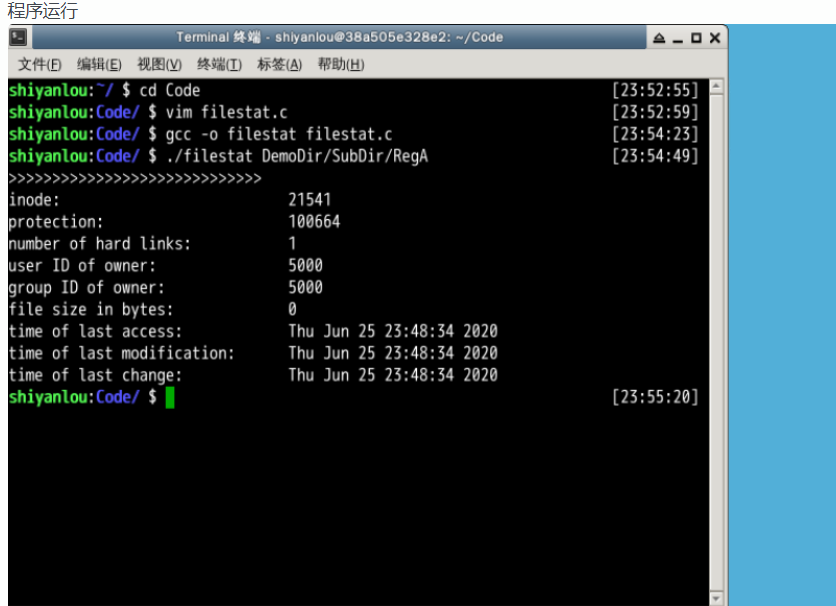Click the Terminal app icon in title bar

click(x=19, y=38)
